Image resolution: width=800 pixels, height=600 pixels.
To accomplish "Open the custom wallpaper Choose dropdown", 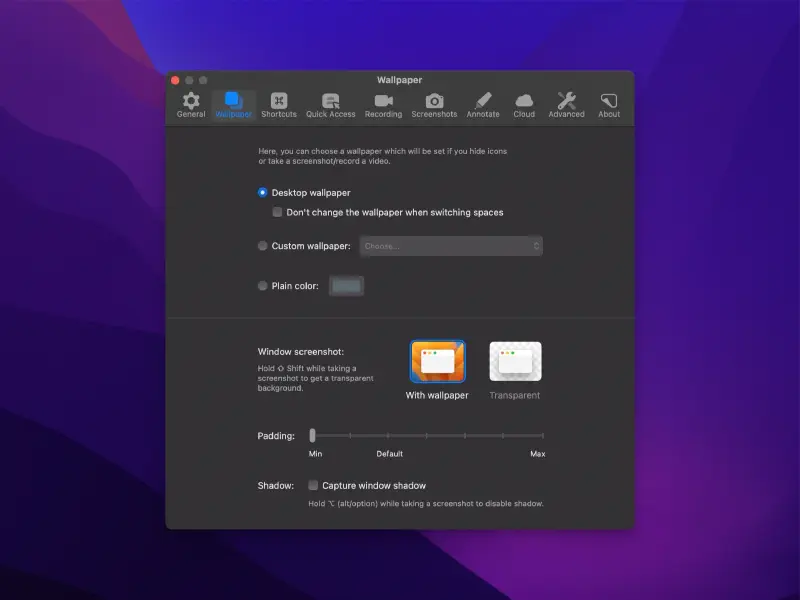I will click(451, 245).
